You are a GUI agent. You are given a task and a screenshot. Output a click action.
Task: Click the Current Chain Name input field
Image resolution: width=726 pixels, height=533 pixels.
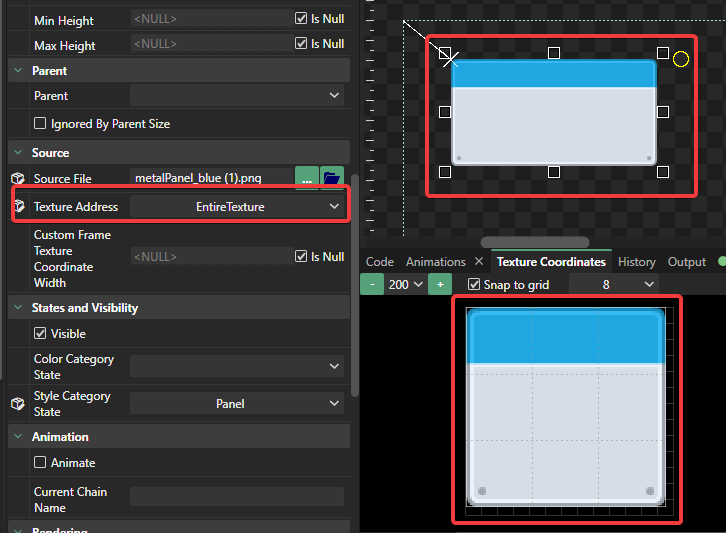point(238,497)
